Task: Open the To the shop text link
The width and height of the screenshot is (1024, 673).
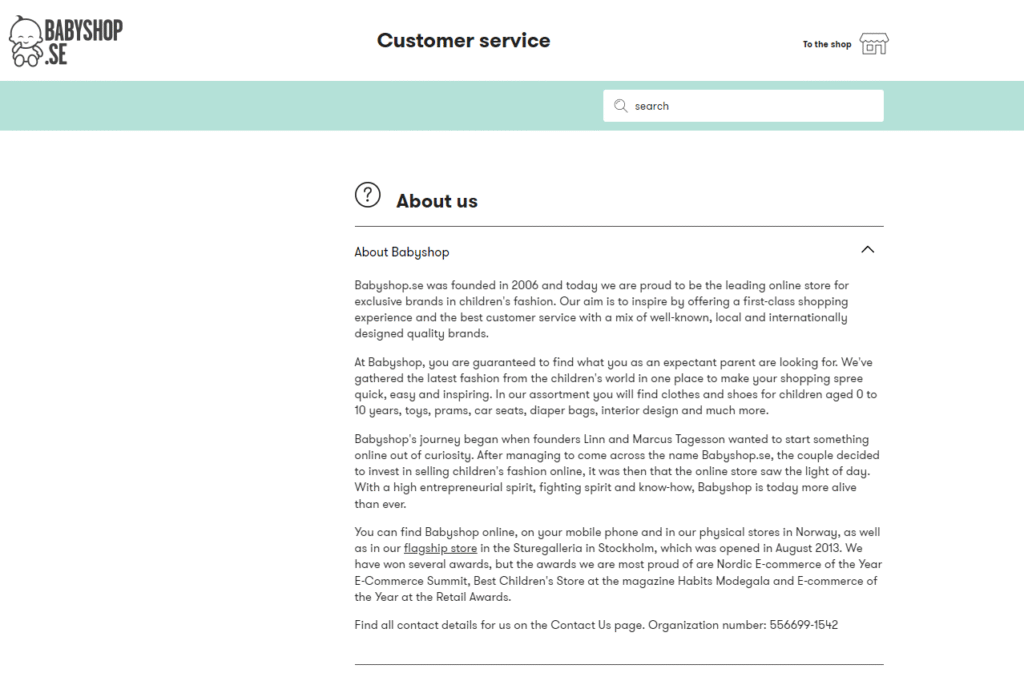Action: (827, 44)
